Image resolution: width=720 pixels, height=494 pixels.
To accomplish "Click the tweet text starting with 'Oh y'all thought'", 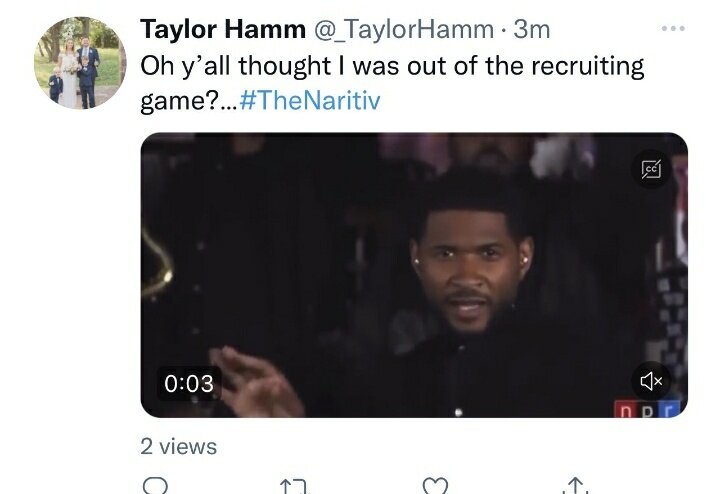I will coord(392,67).
